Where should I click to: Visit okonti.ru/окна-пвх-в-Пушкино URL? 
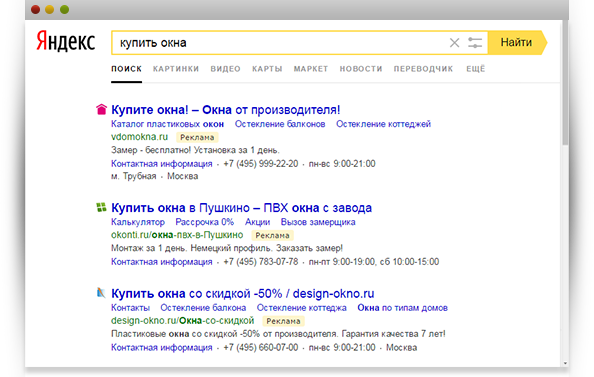pyautogui.click(x=177, y=235)
